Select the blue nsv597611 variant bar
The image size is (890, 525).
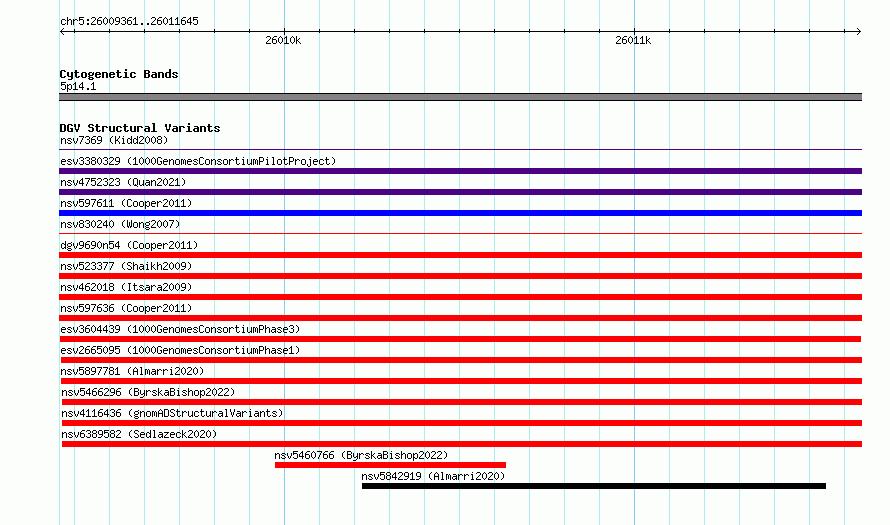(x=460, y=213)
